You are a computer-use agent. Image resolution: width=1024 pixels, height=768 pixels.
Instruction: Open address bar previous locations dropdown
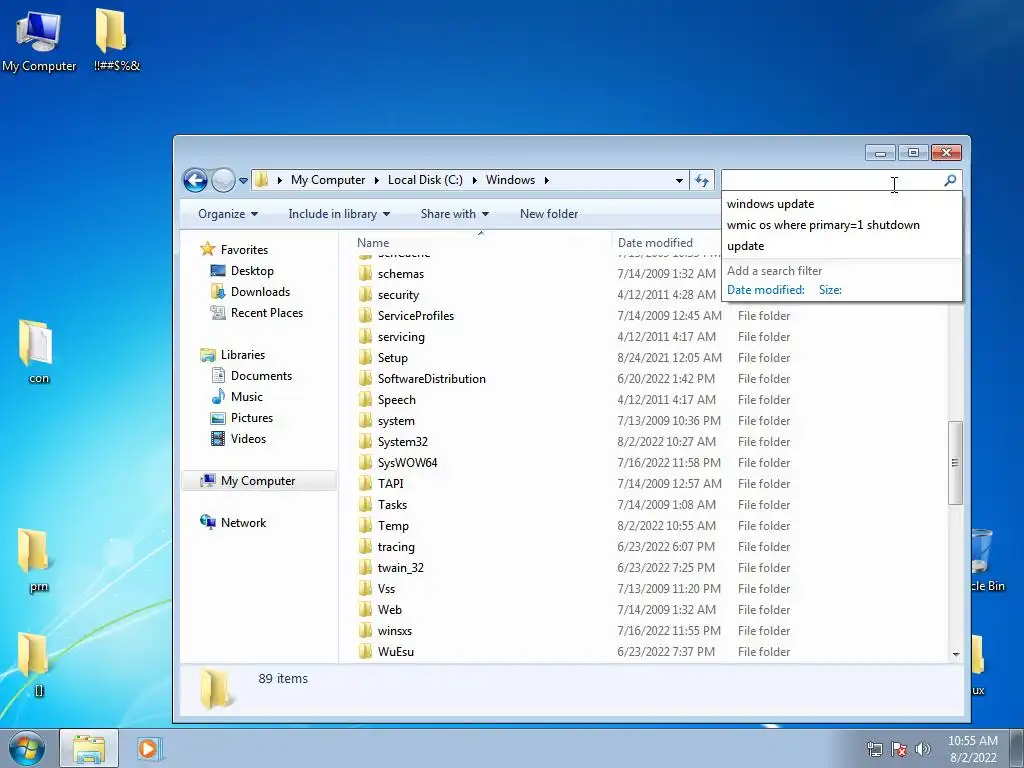679,180
